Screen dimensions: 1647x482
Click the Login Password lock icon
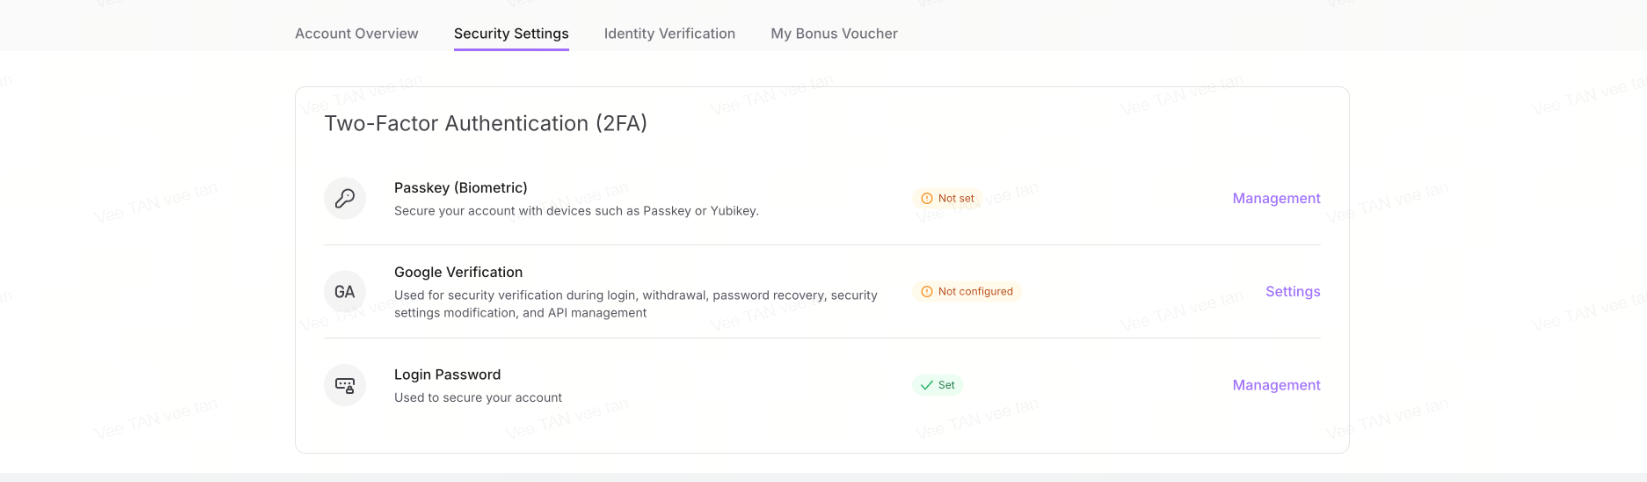(345, 385)
